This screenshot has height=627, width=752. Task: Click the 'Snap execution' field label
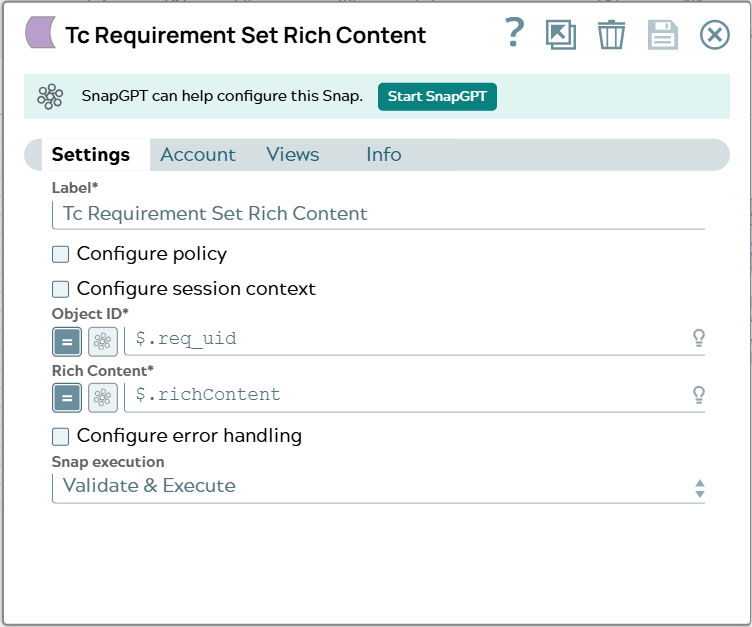coord(108,462)
